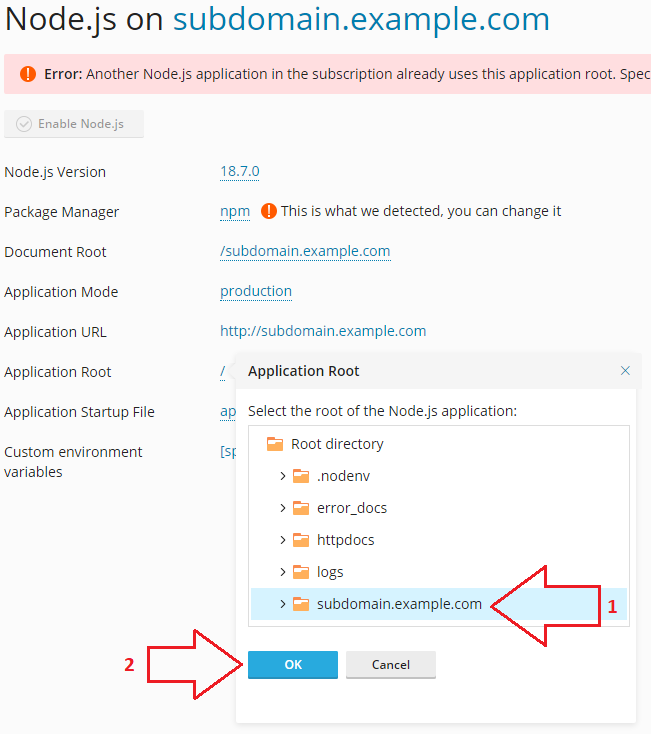The width and height of the screenshot is (651, 734).
Task: Click the .nodenv folder icon
Action: (x=300, y=476)
